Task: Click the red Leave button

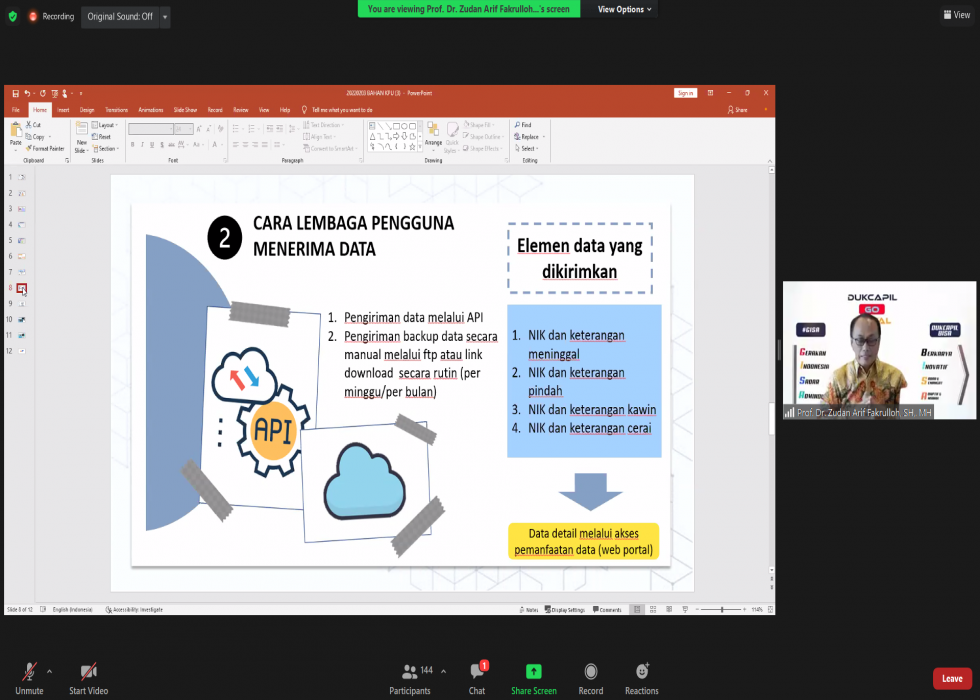Action: 952,678
